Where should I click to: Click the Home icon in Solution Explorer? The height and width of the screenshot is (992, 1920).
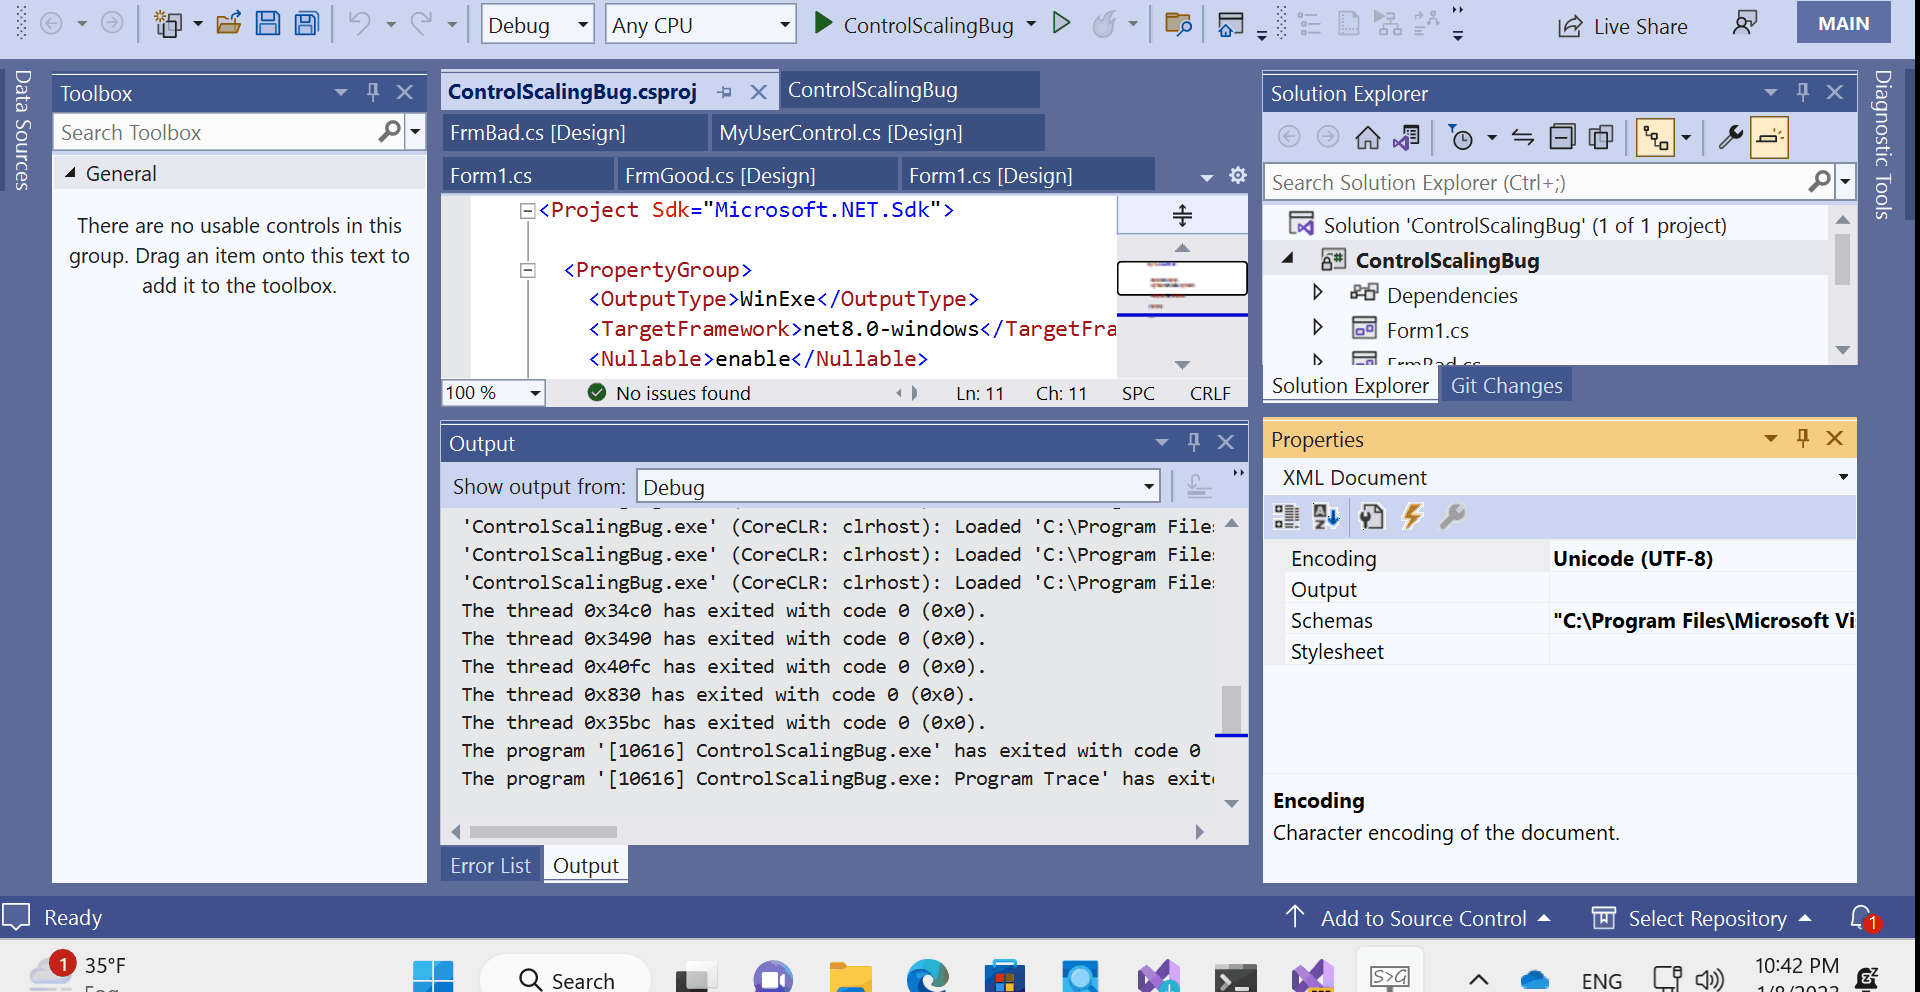[x=1367, y=137]
